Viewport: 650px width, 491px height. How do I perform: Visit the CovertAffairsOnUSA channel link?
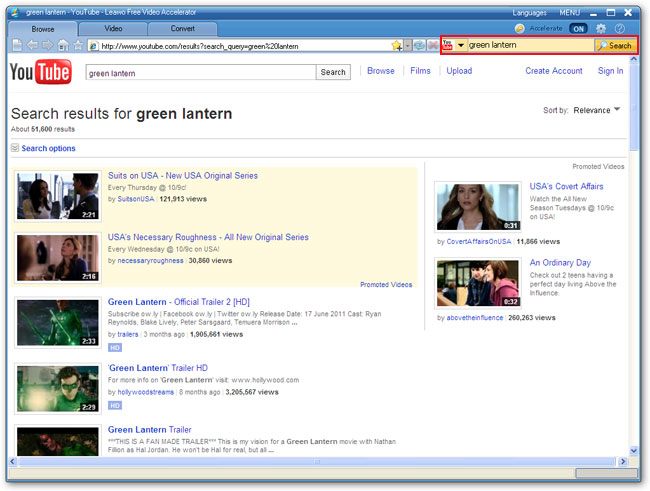pyautogui.click(x=479, y=241)
